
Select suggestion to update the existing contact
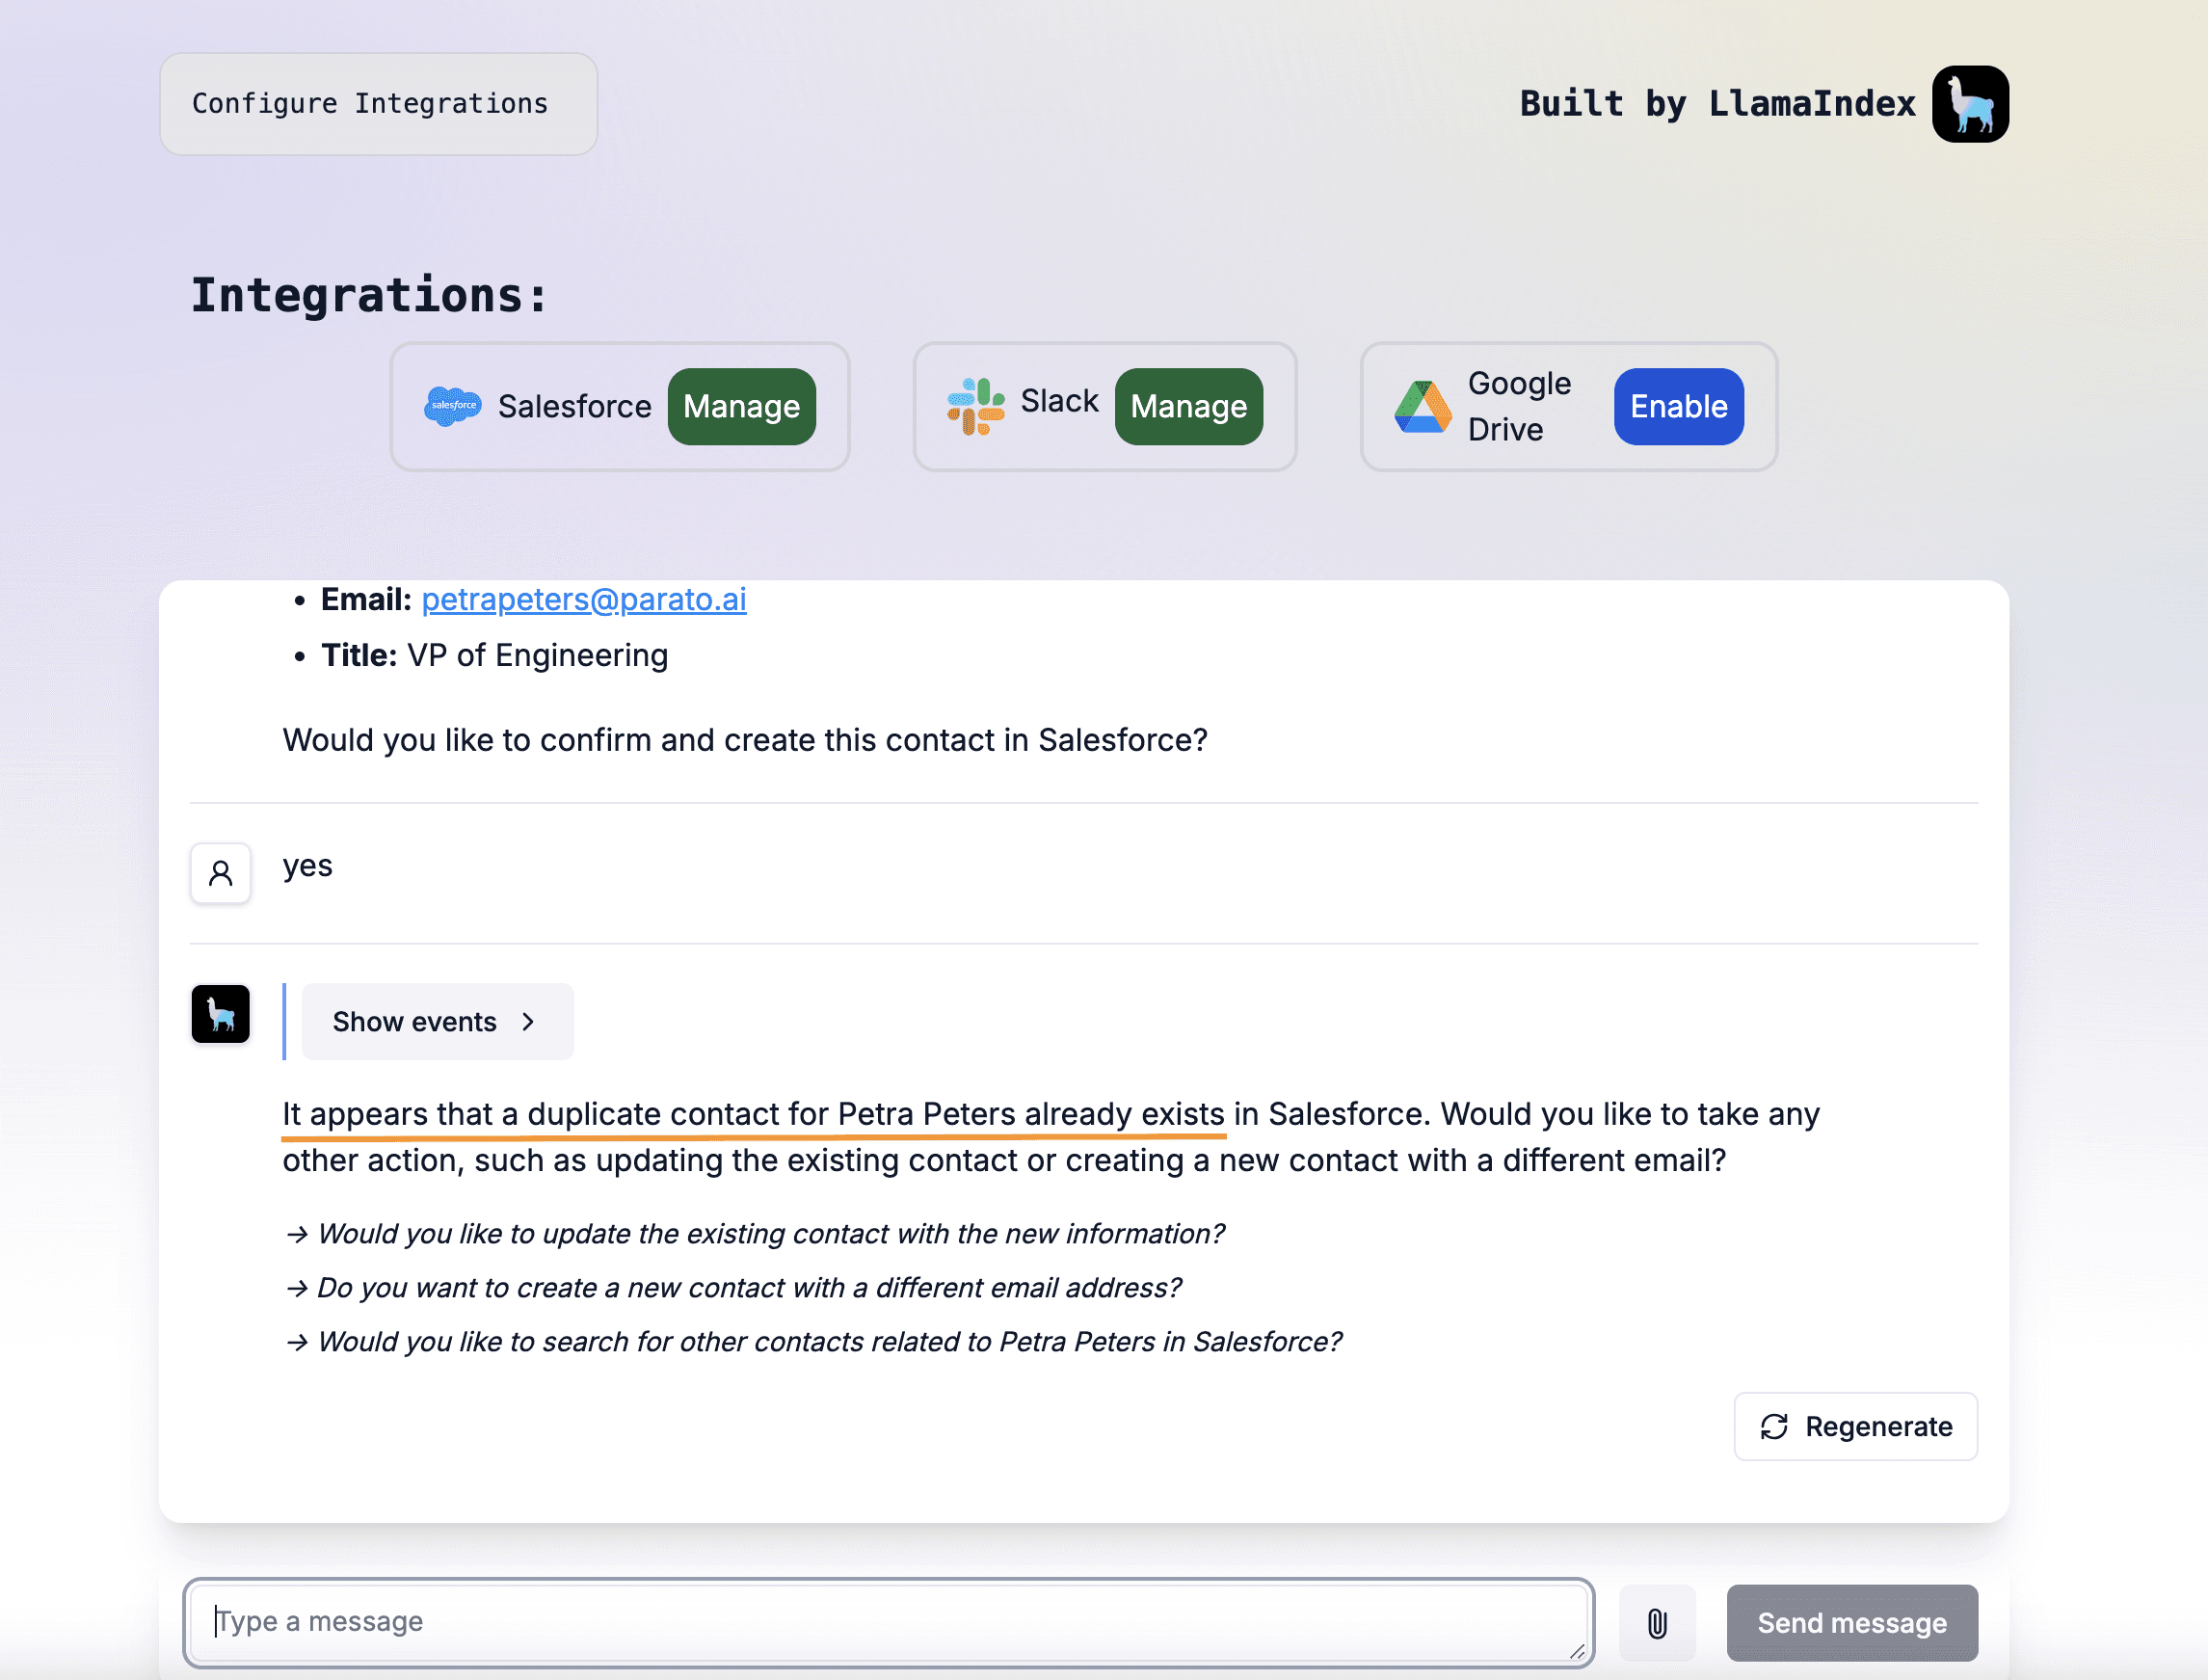point(770,1233)
